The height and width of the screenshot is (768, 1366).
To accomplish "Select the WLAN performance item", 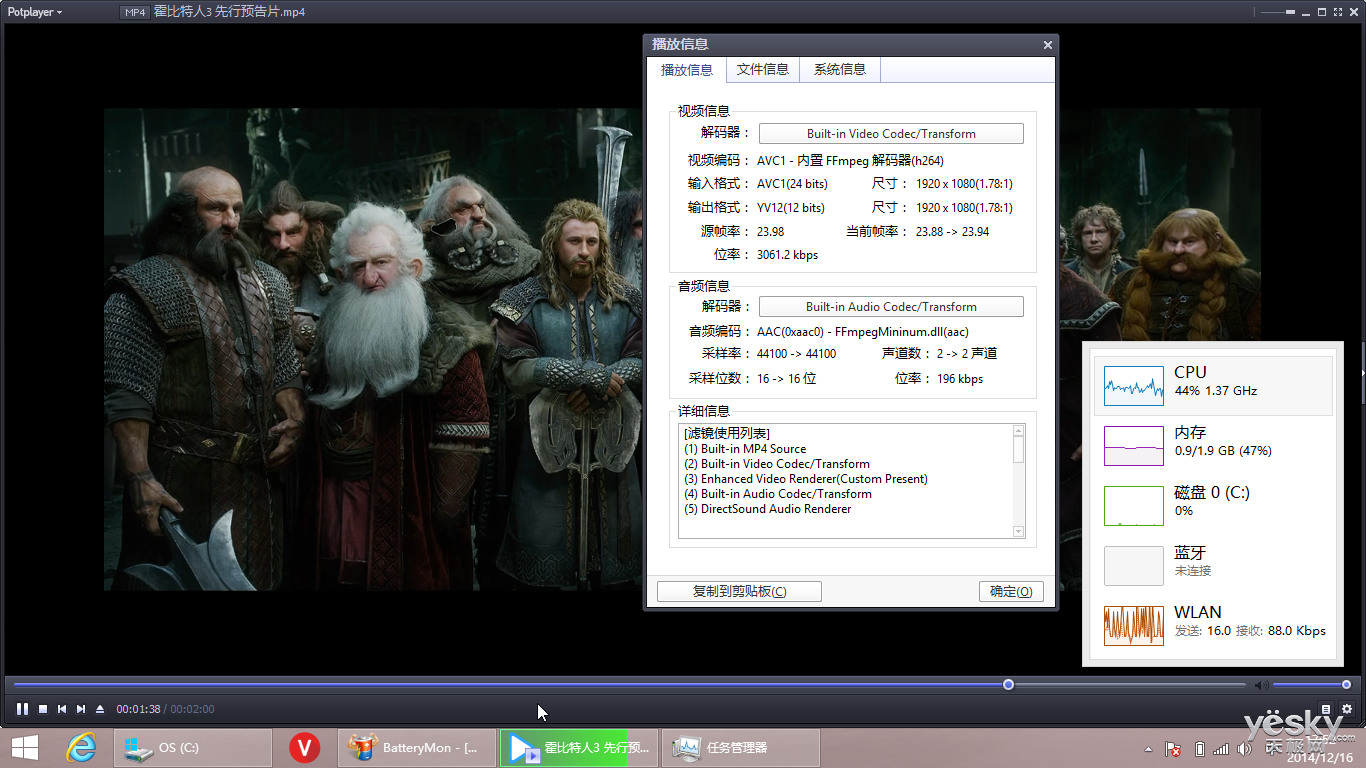I will tap(1213, 625).
